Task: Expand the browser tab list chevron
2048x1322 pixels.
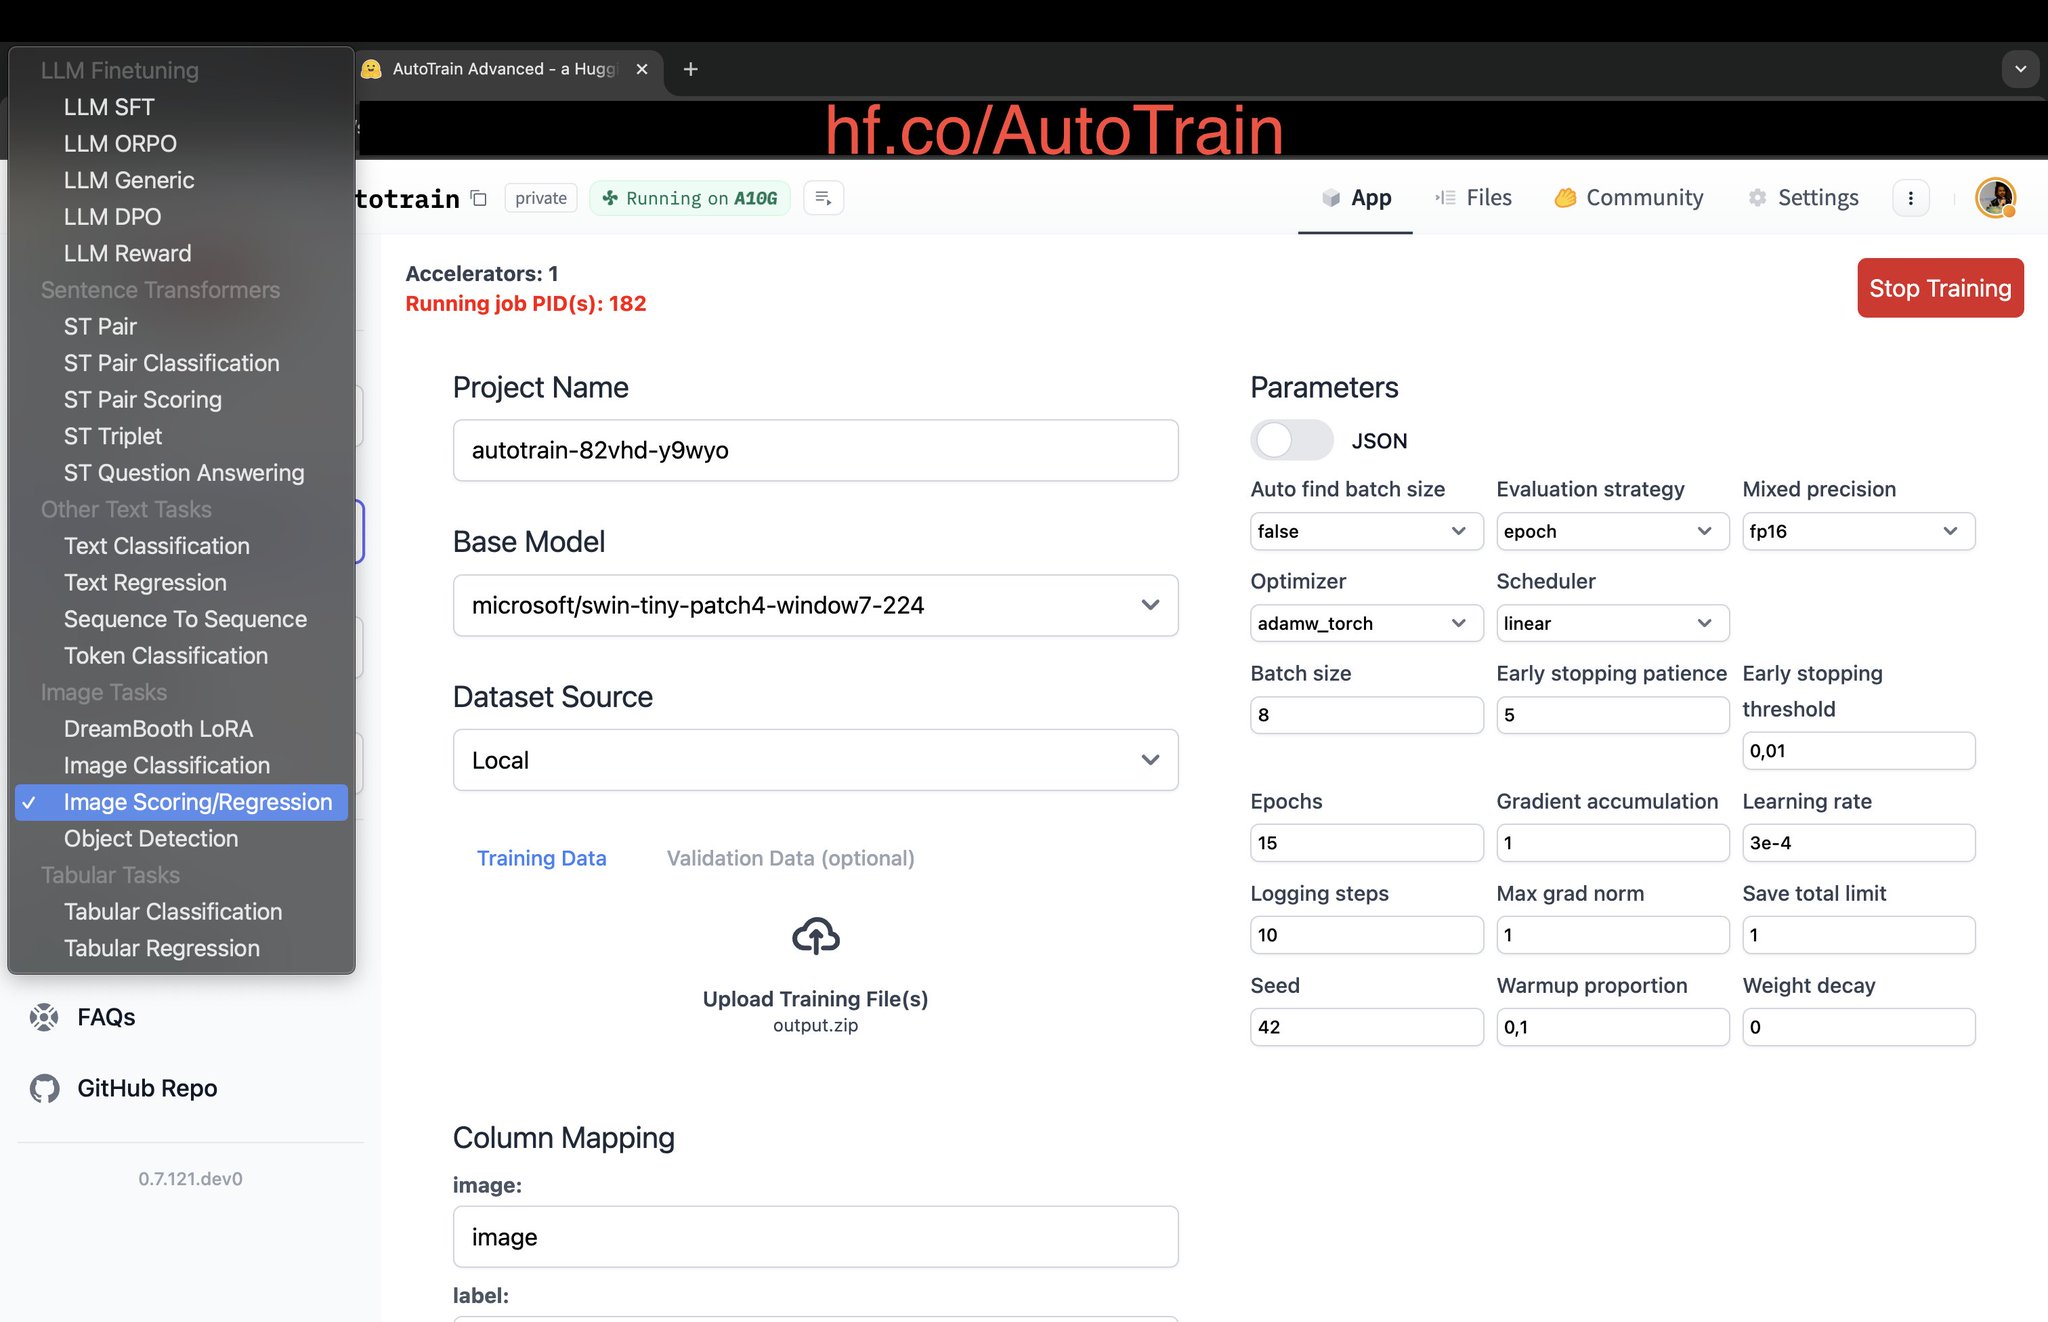Action: coord(2020,69)
